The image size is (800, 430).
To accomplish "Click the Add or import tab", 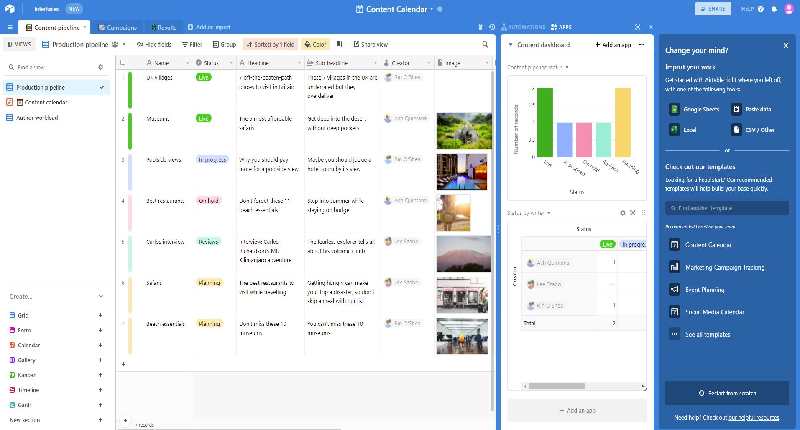I will (x=209, y=27).
